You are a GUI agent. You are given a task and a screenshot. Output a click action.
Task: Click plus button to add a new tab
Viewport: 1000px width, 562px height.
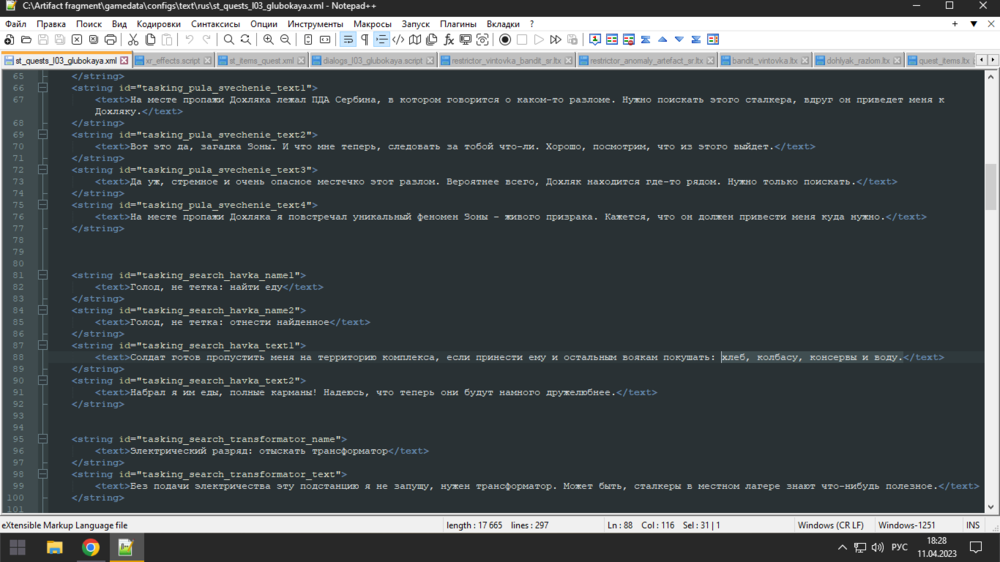click(x=955, y=24)
